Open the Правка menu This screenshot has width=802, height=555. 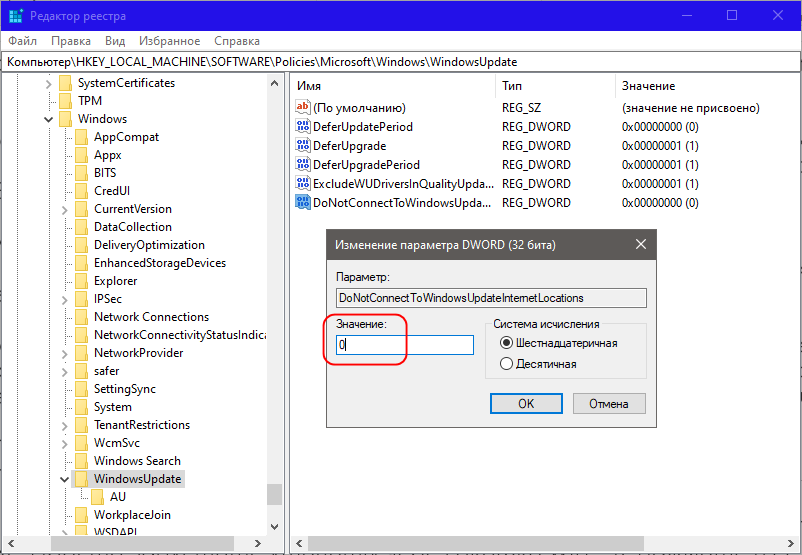pyautogui.click(x=71, y=40)
